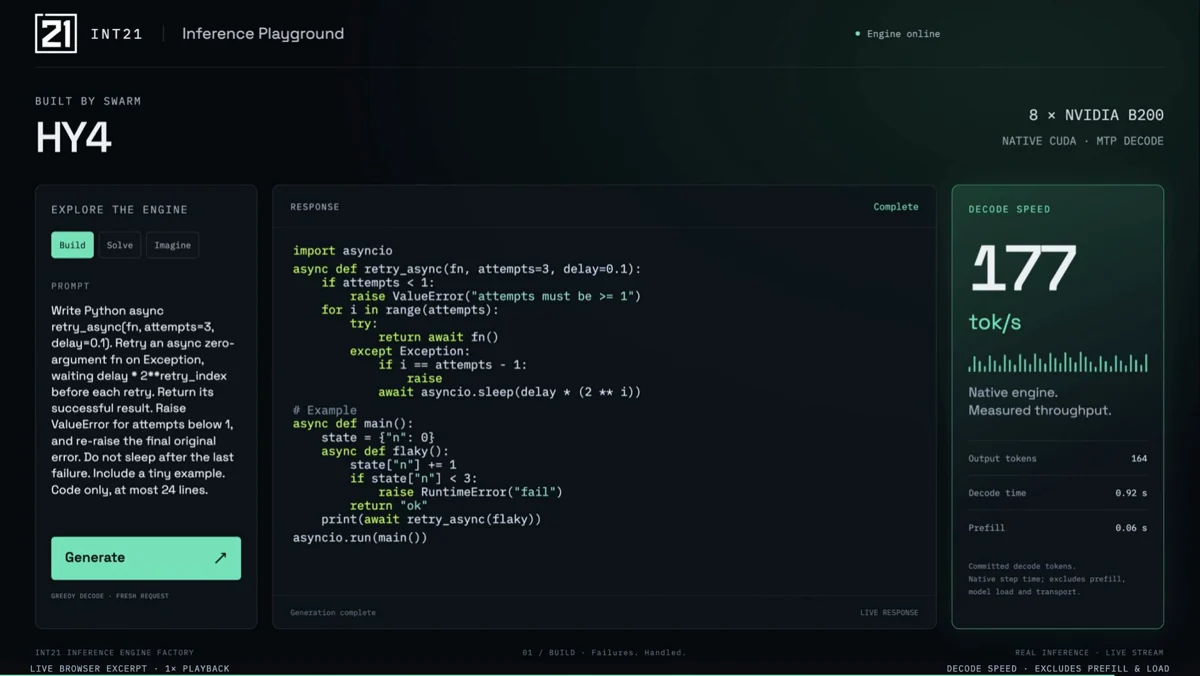Click the asyncio.sleep delay code line
1200x676 pixels.
(509, 392)
